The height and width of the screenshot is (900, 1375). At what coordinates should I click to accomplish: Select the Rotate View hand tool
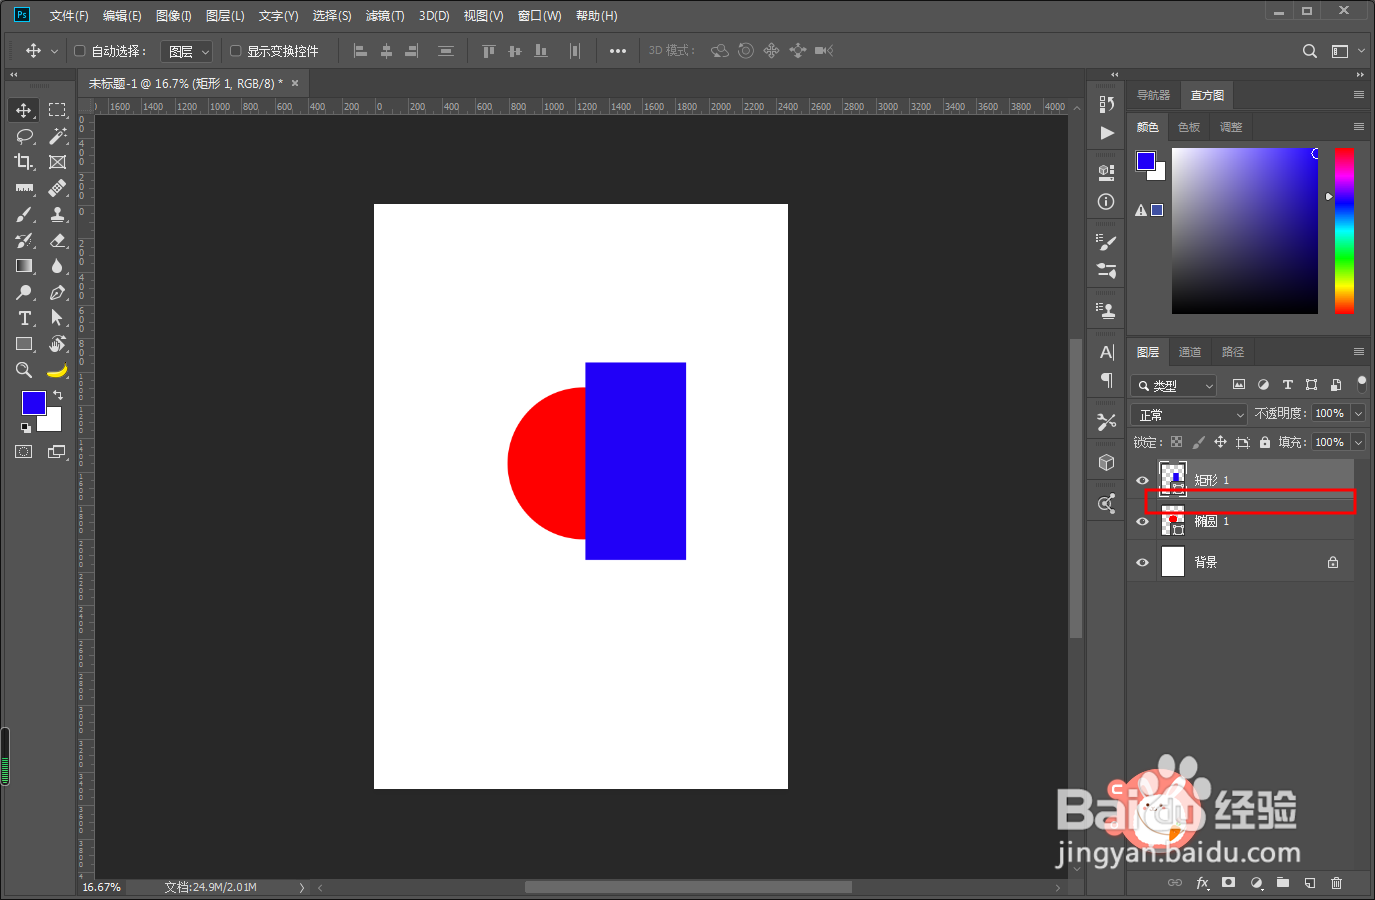(57, 344)
